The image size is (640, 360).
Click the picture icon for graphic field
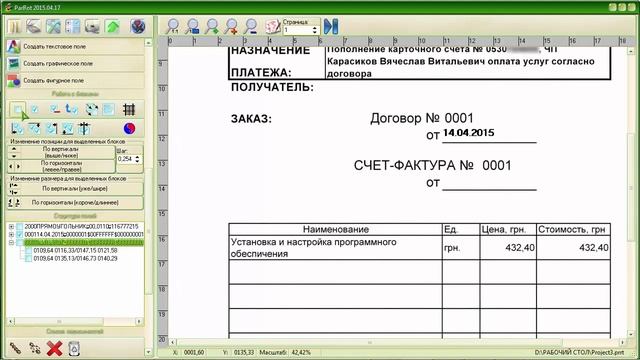point(13,64)
